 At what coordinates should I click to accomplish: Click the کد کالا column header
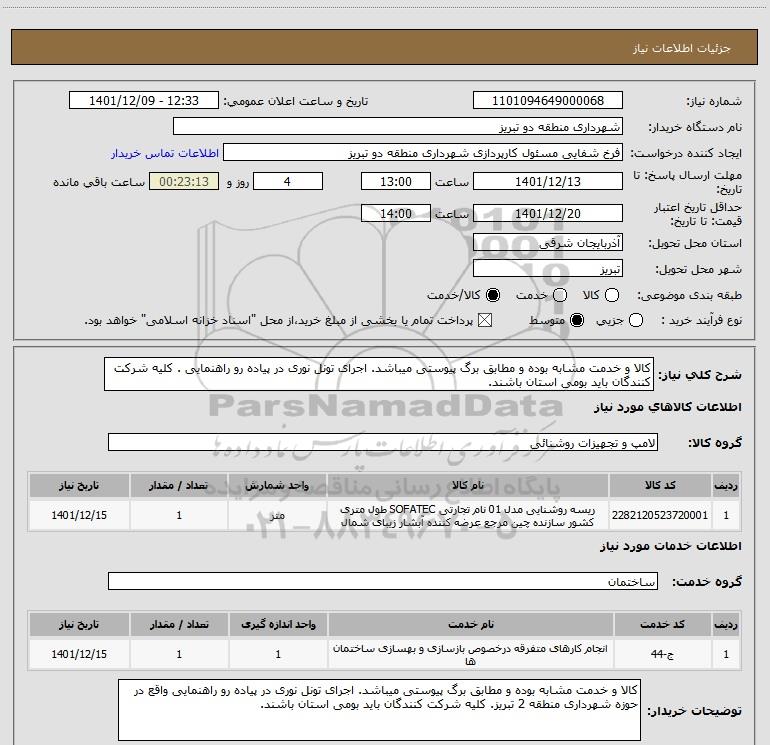point(660,485)
